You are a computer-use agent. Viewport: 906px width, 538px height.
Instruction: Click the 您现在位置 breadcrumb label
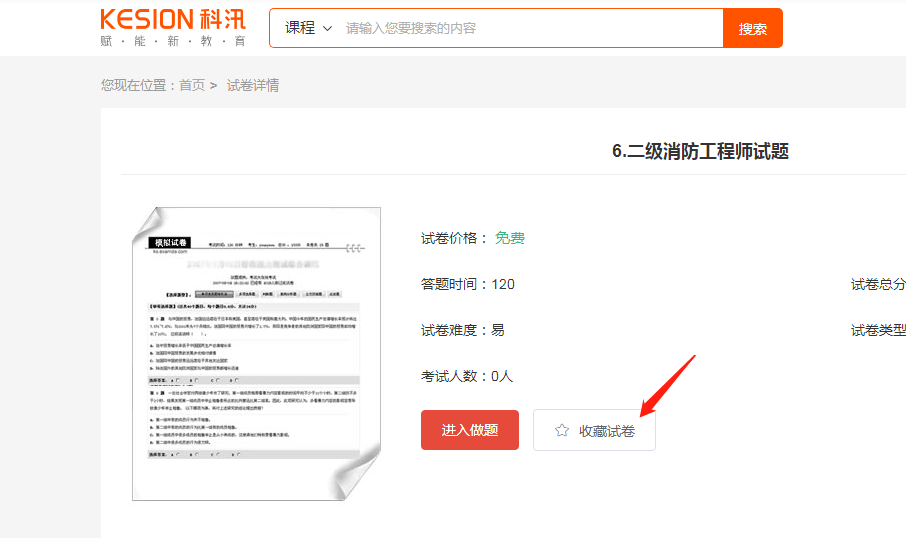(138, 85)
